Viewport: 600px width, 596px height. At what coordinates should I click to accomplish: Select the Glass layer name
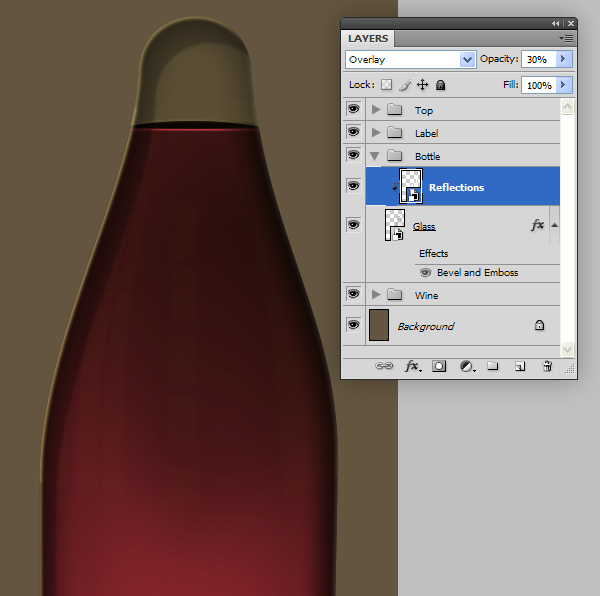424,226
